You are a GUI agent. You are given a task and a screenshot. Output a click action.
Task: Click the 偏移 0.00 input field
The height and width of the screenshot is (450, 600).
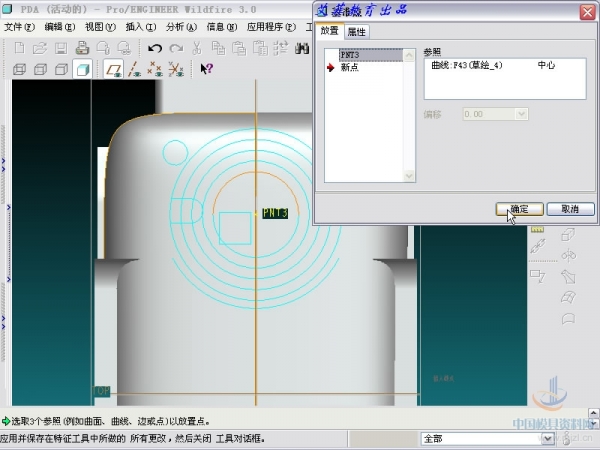tap(489, 114)
